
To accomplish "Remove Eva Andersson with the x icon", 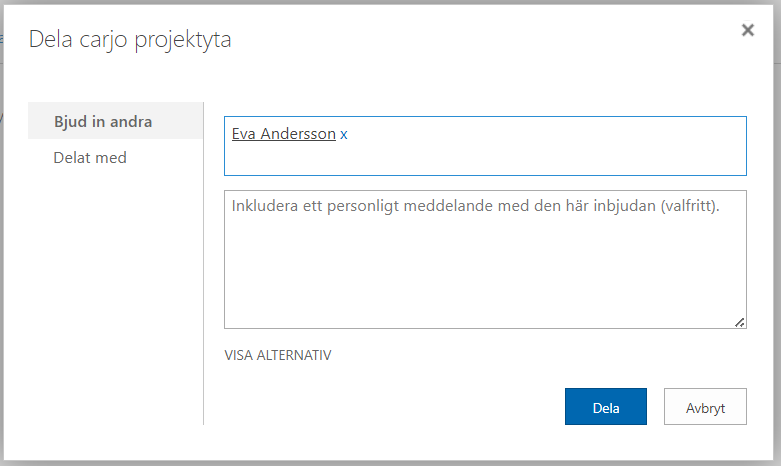I will coord(344,134).
